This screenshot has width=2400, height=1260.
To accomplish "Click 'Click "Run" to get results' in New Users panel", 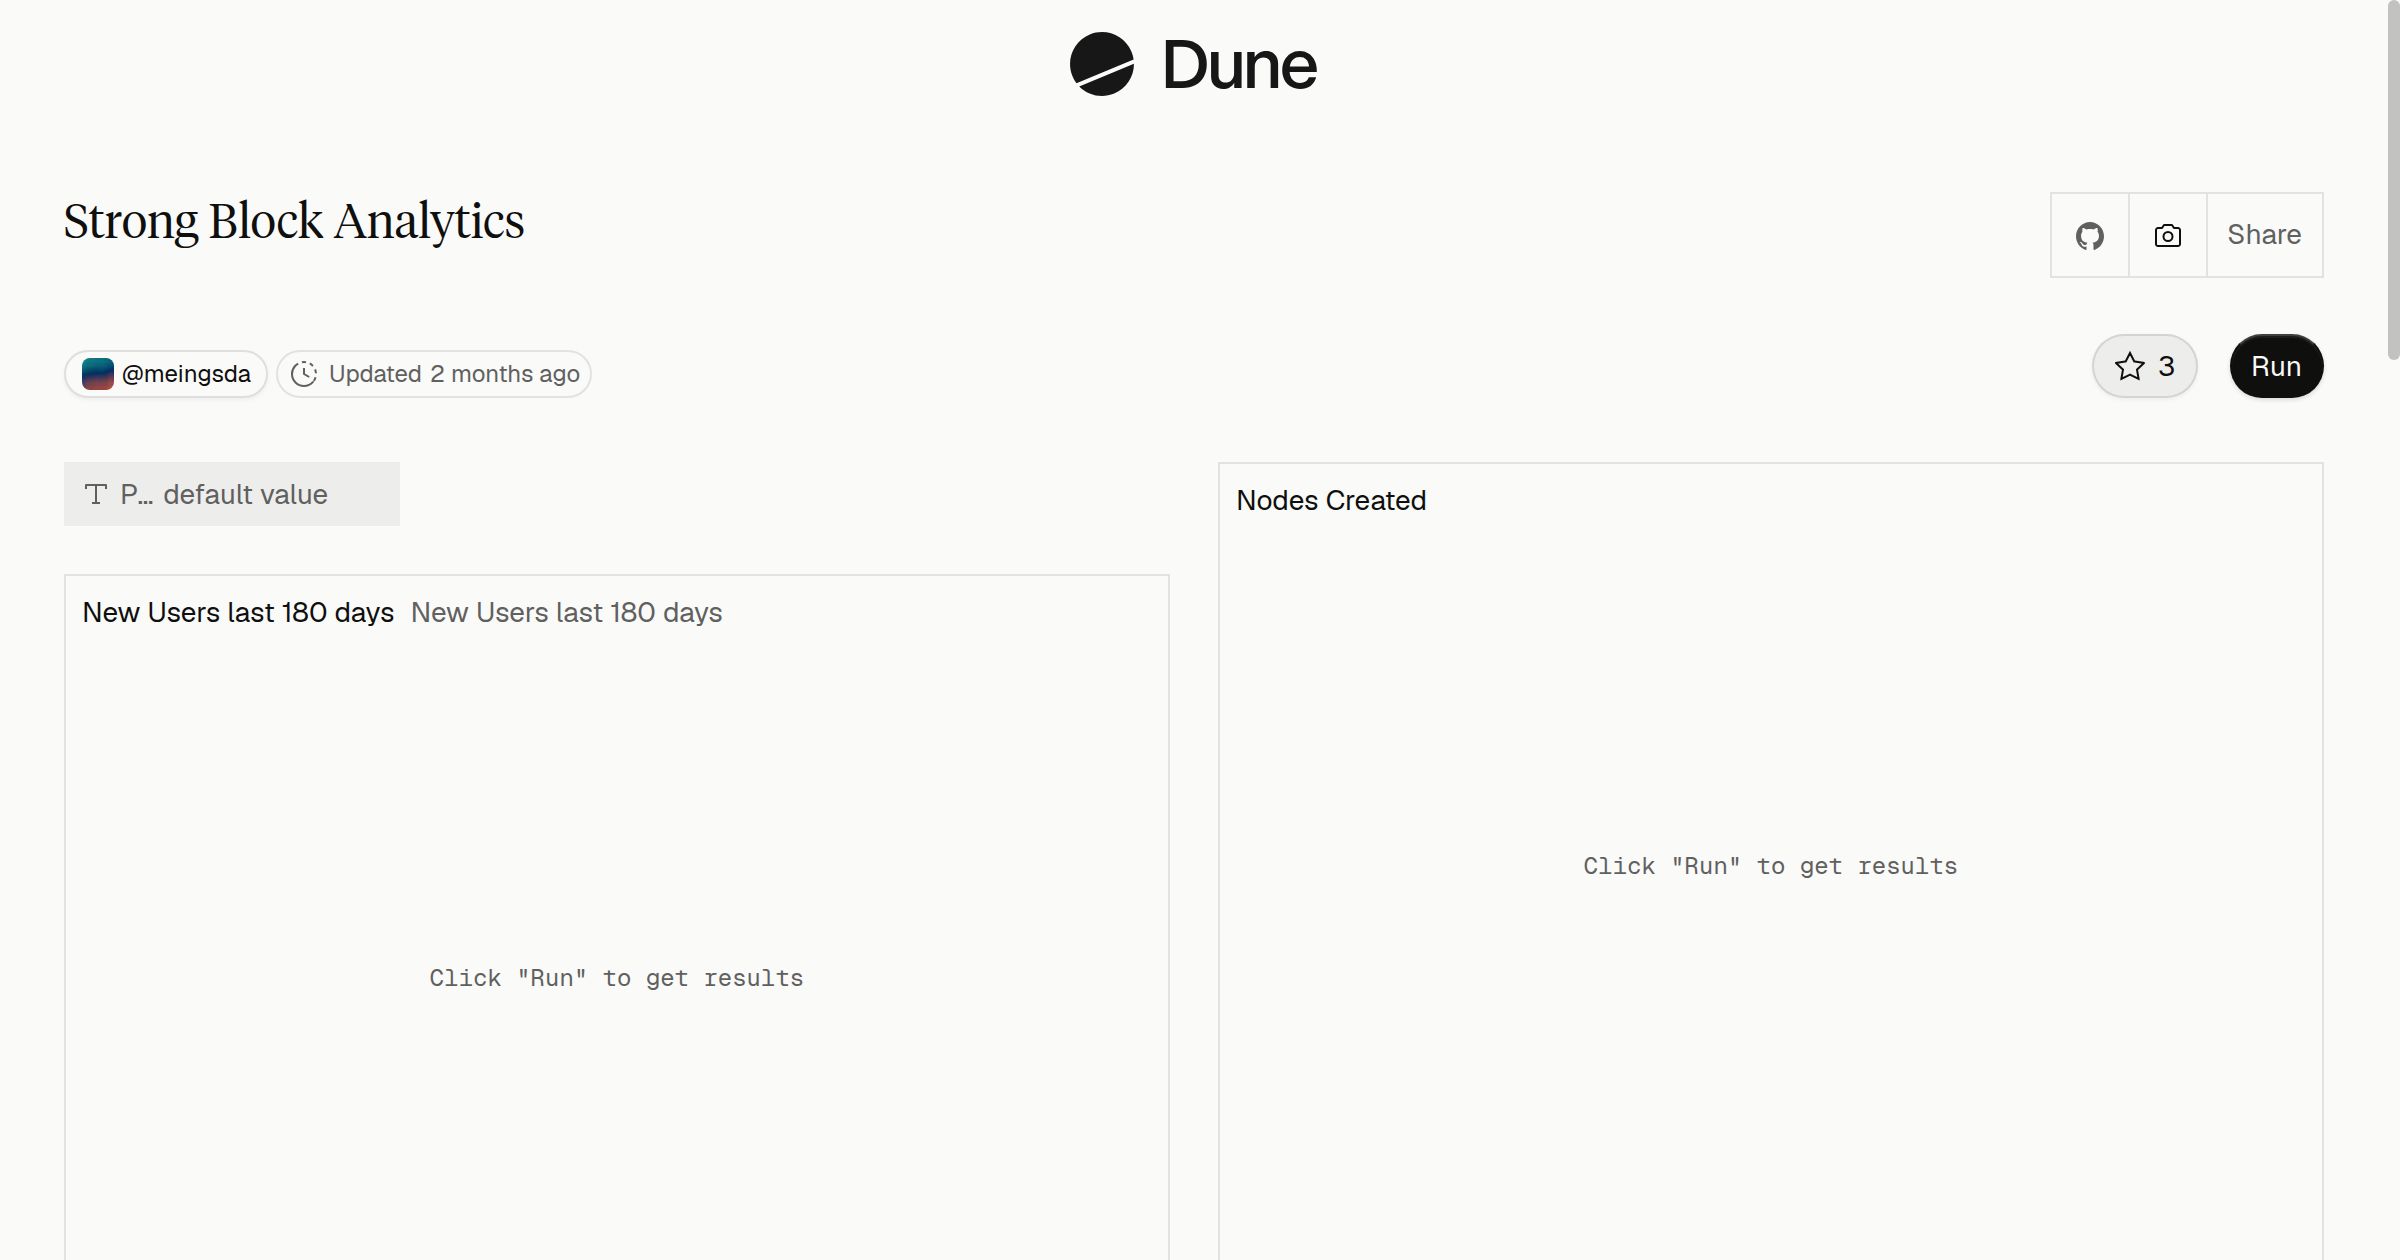I will (x=616, y=978).
